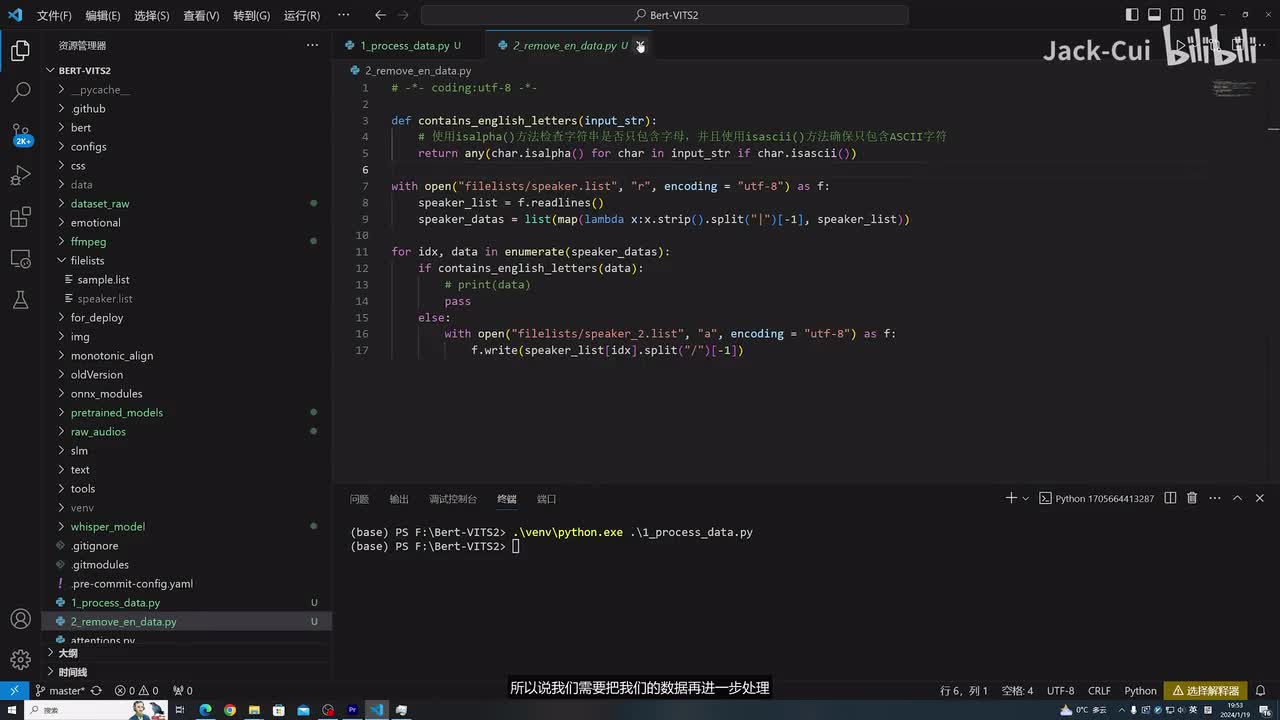Click the Bert-VITS2 command center search box
The image size is (1280, 720).
point(664,15)
